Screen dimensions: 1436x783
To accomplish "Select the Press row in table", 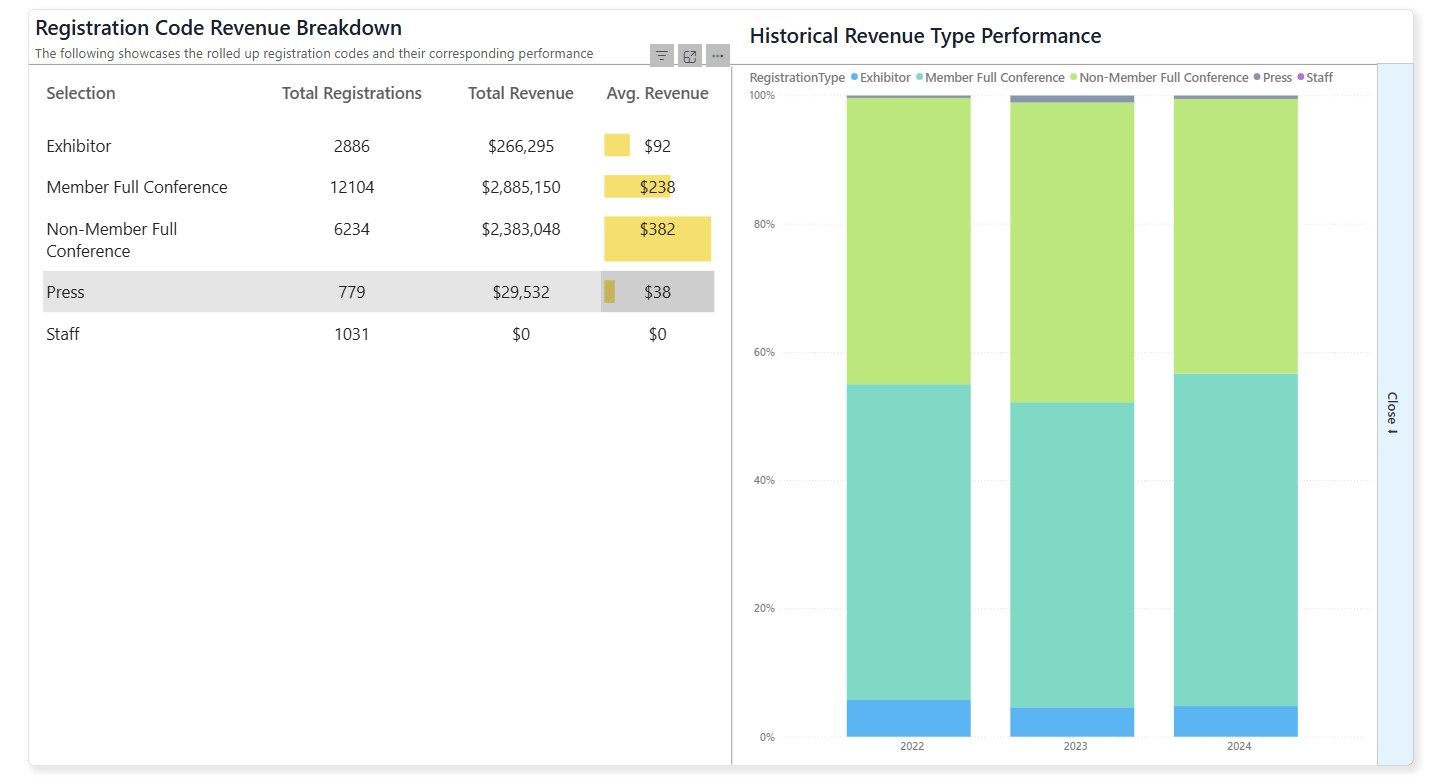I will 66,292.
